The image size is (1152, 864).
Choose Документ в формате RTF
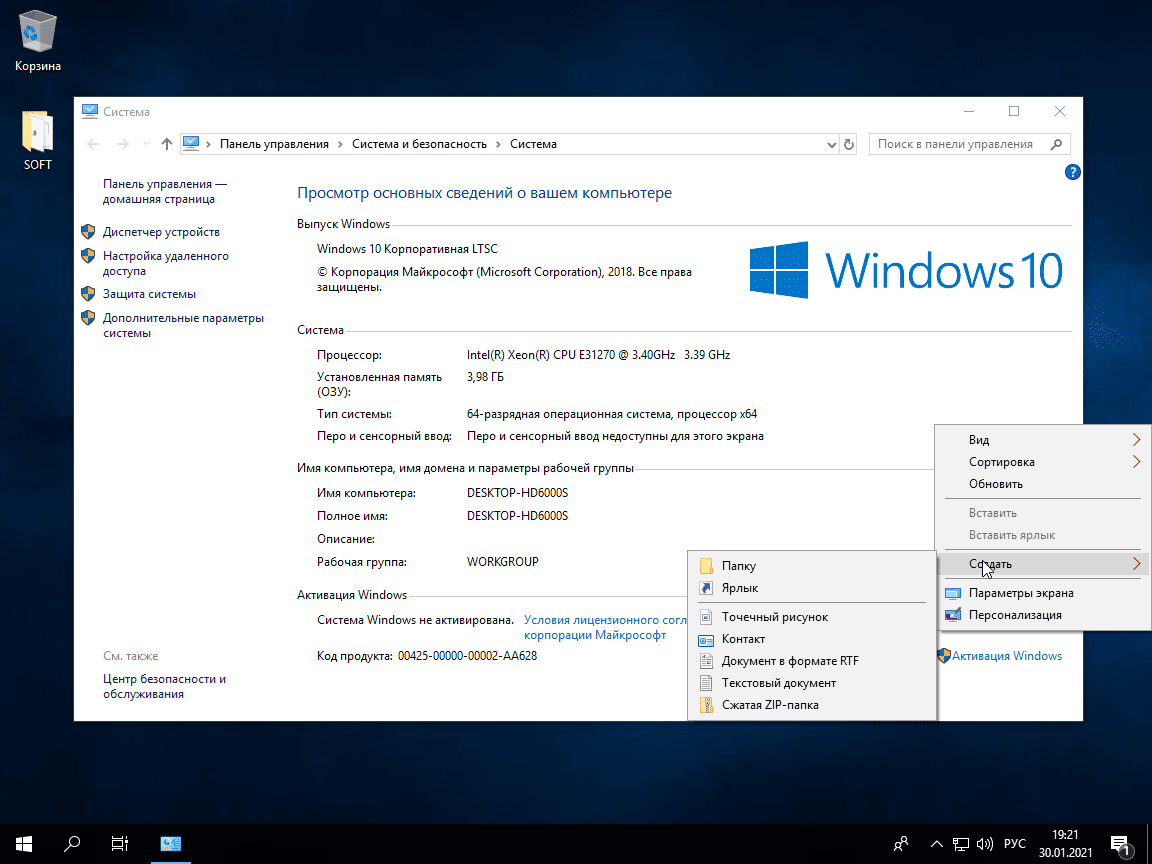click(x=812, y=661)
